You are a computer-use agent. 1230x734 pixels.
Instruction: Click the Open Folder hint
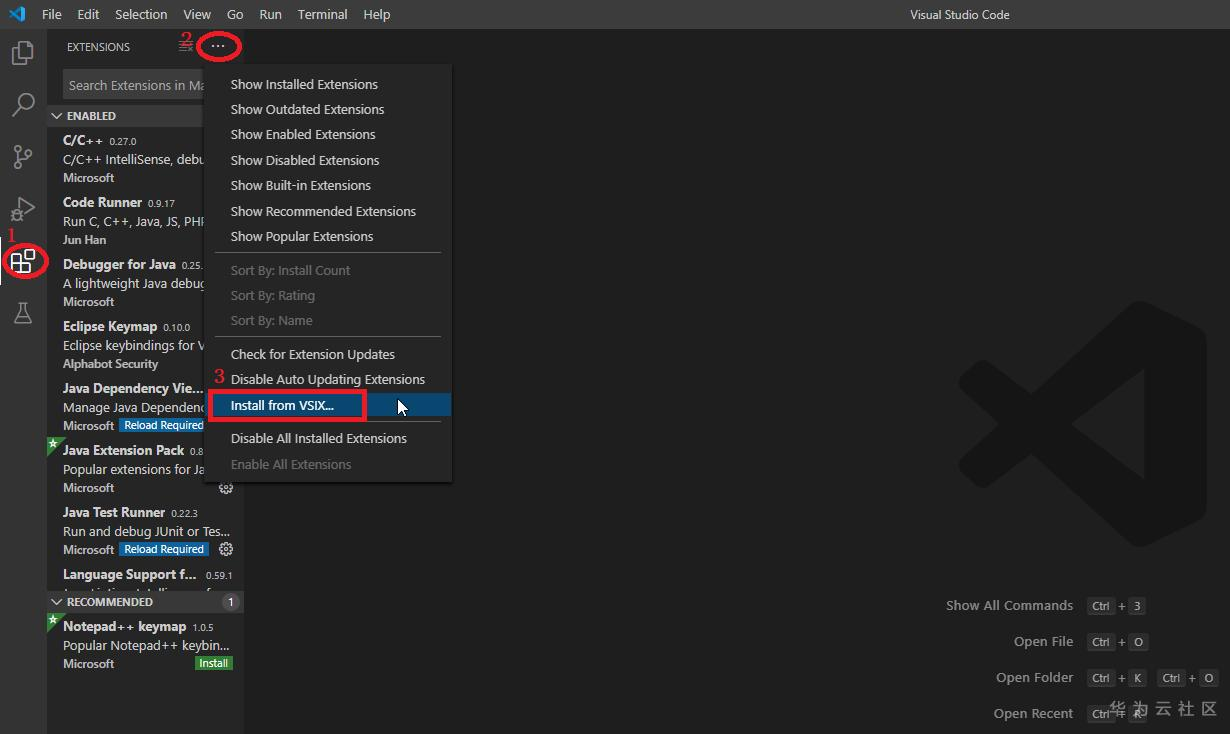pyautogui.click(x=1034, y=677)
